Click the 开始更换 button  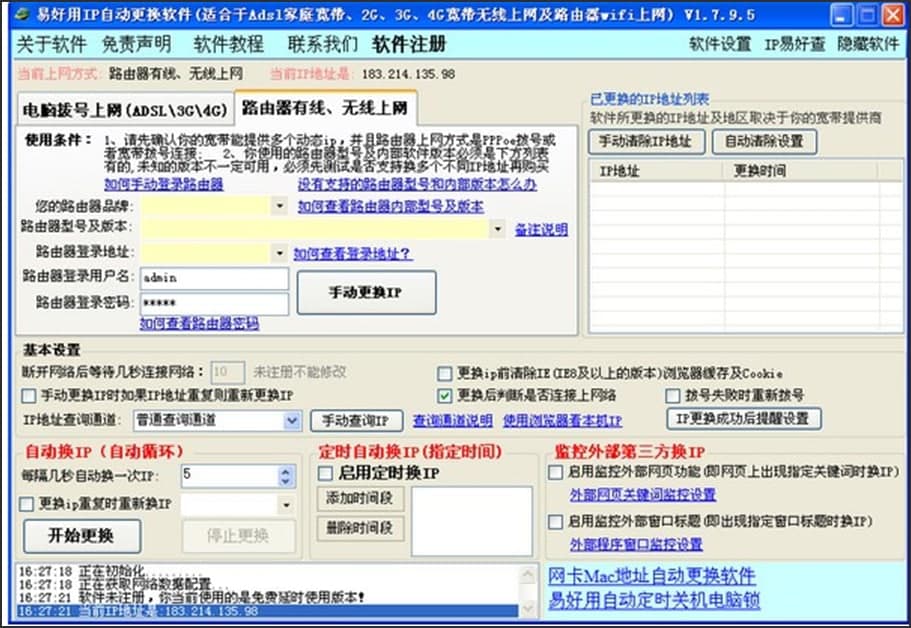click(82, 536)
